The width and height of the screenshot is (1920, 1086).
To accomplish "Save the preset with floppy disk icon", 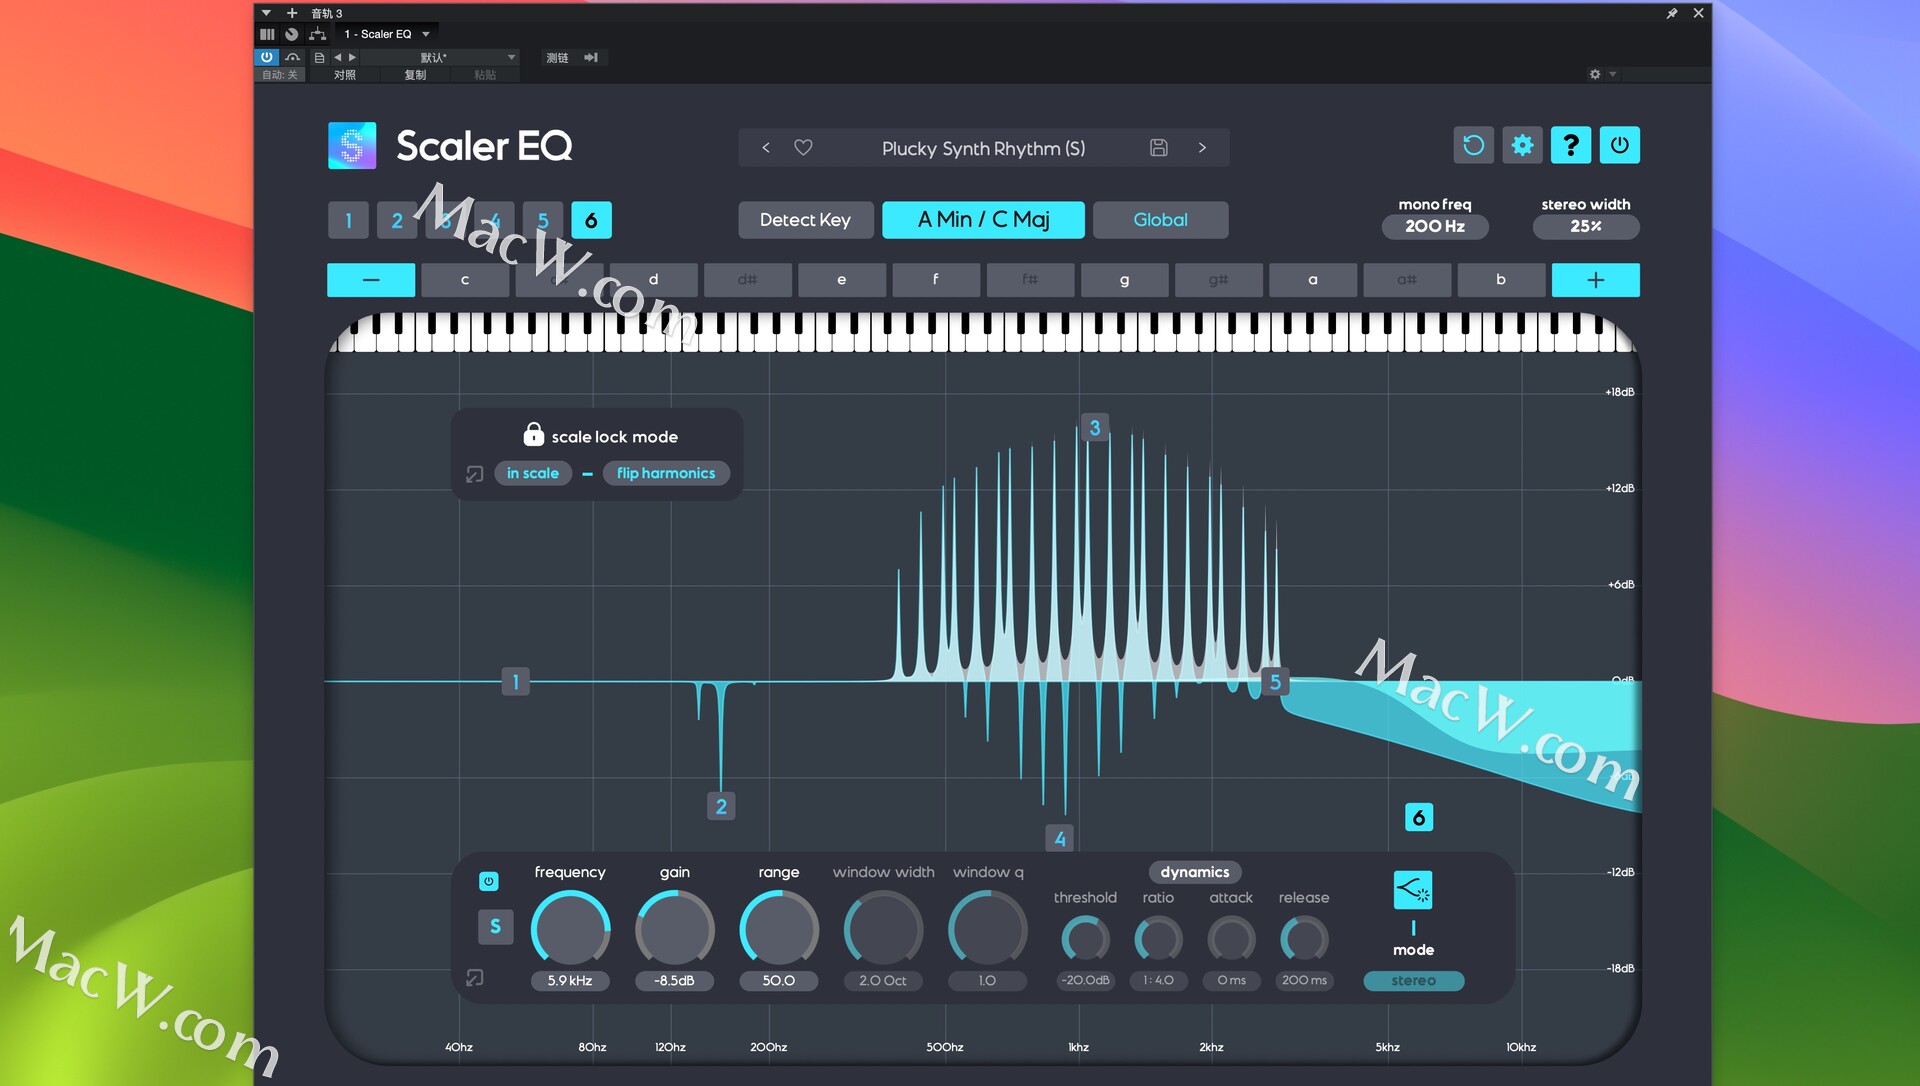I will coord(1158,148).
